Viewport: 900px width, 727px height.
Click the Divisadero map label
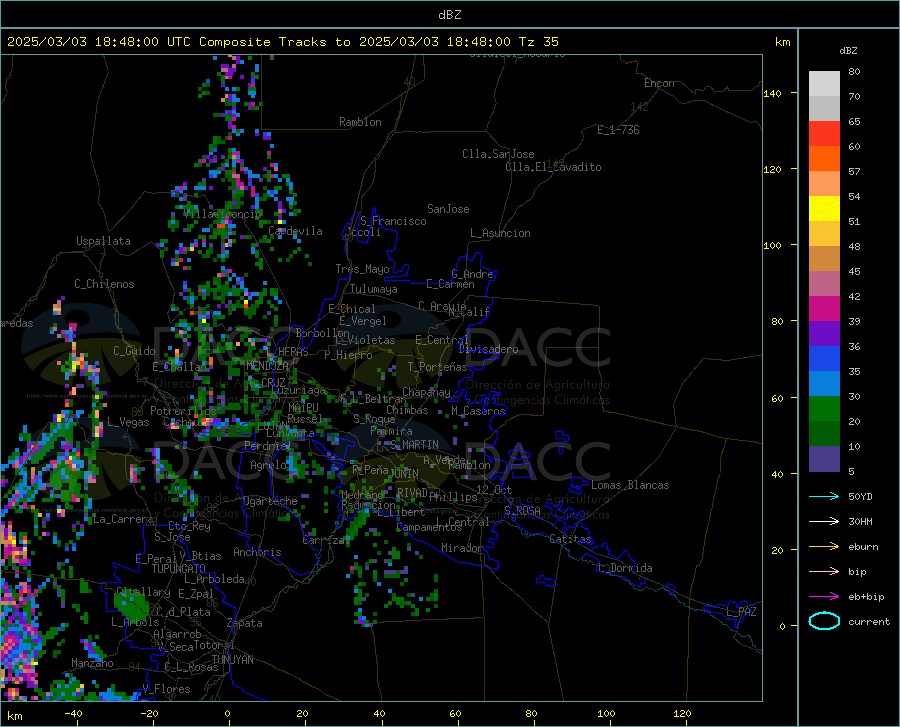[x=488, y=349]
